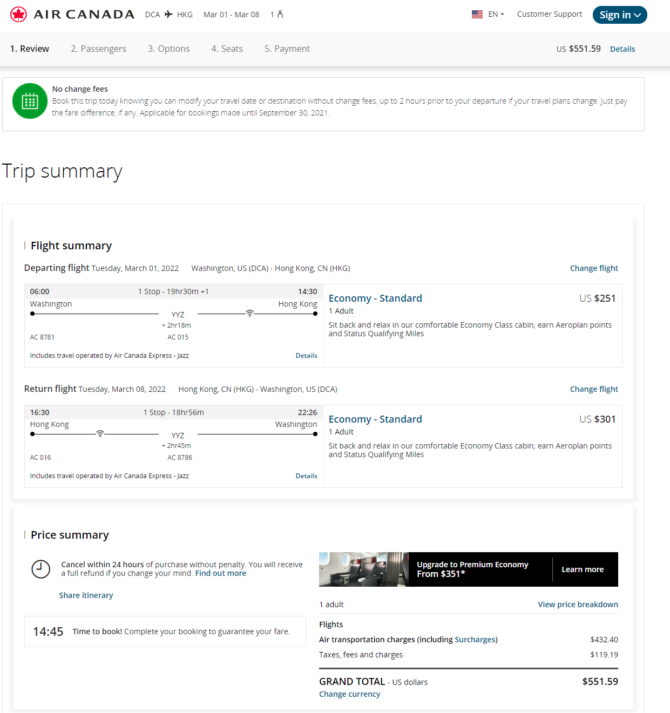Viewport: 670px width, 713px height.
Task: Click Find out more about 24 hour cancellation
Action: coord(221,573)
